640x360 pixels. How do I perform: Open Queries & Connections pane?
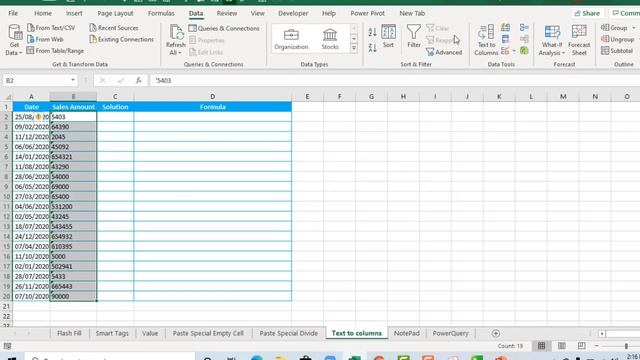(x=224, y=28)
